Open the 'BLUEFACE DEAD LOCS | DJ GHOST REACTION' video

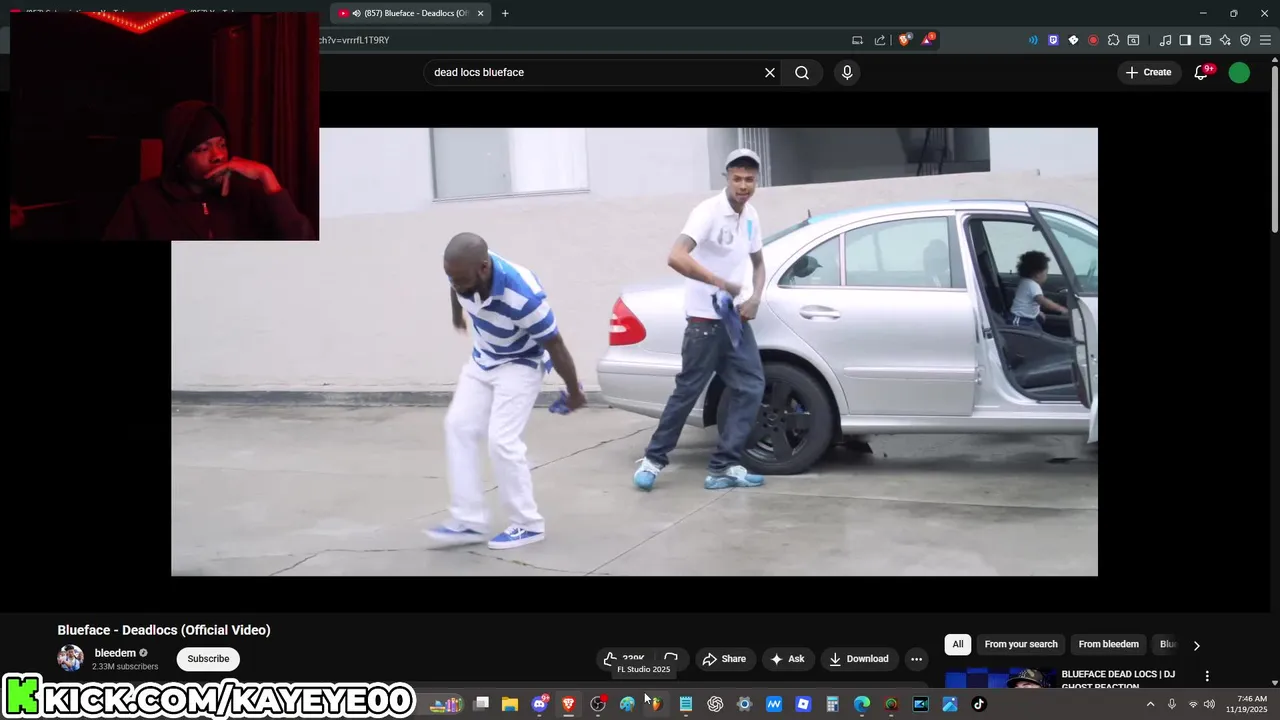click(1118, 679)
